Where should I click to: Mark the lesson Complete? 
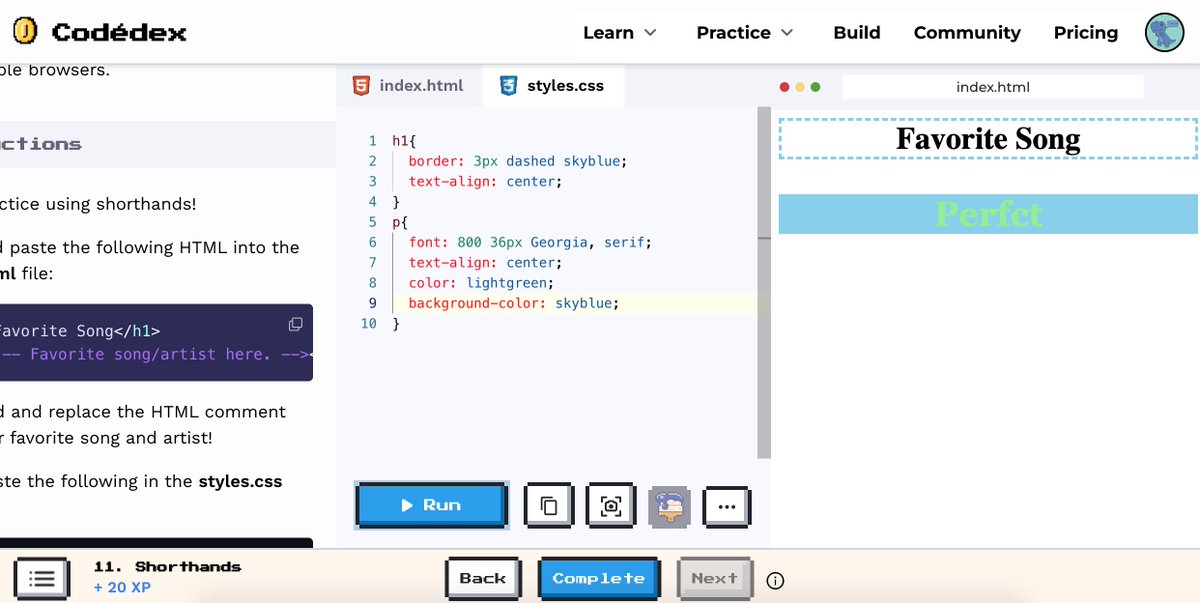pos(599,578)
